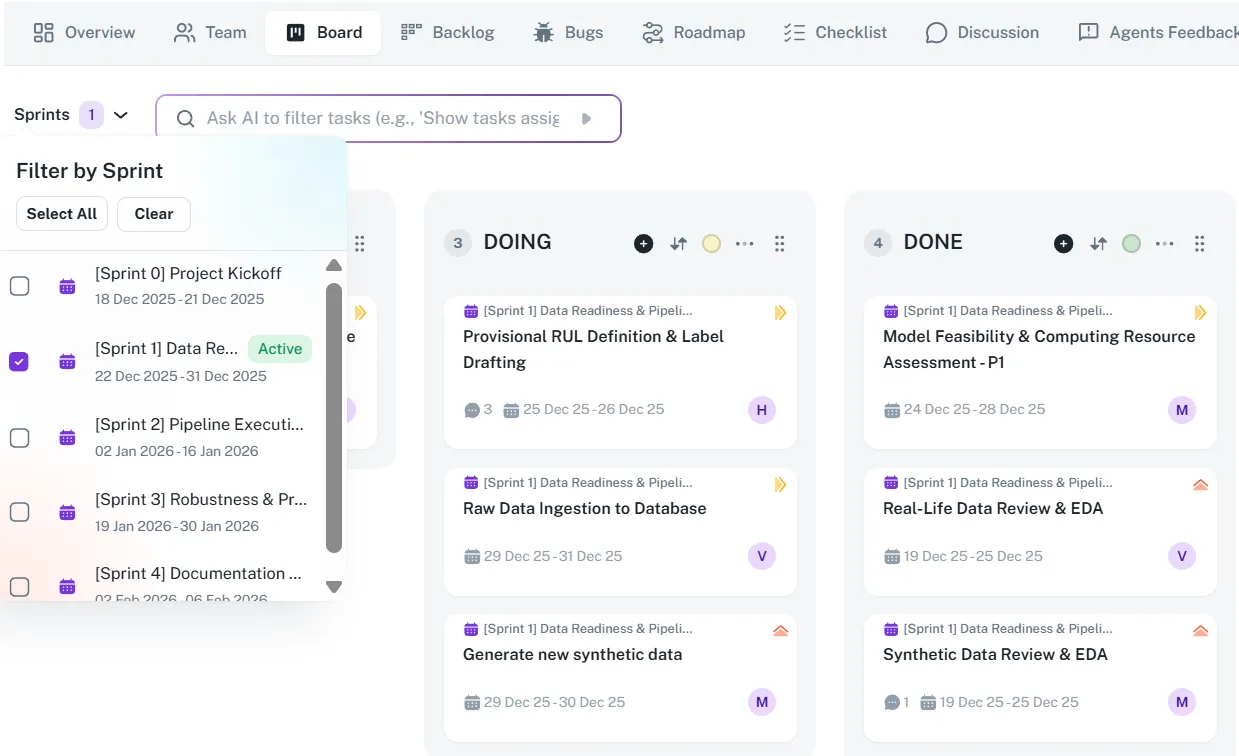Click the drag handle icon in DONE column

(x=1199, y=243)
